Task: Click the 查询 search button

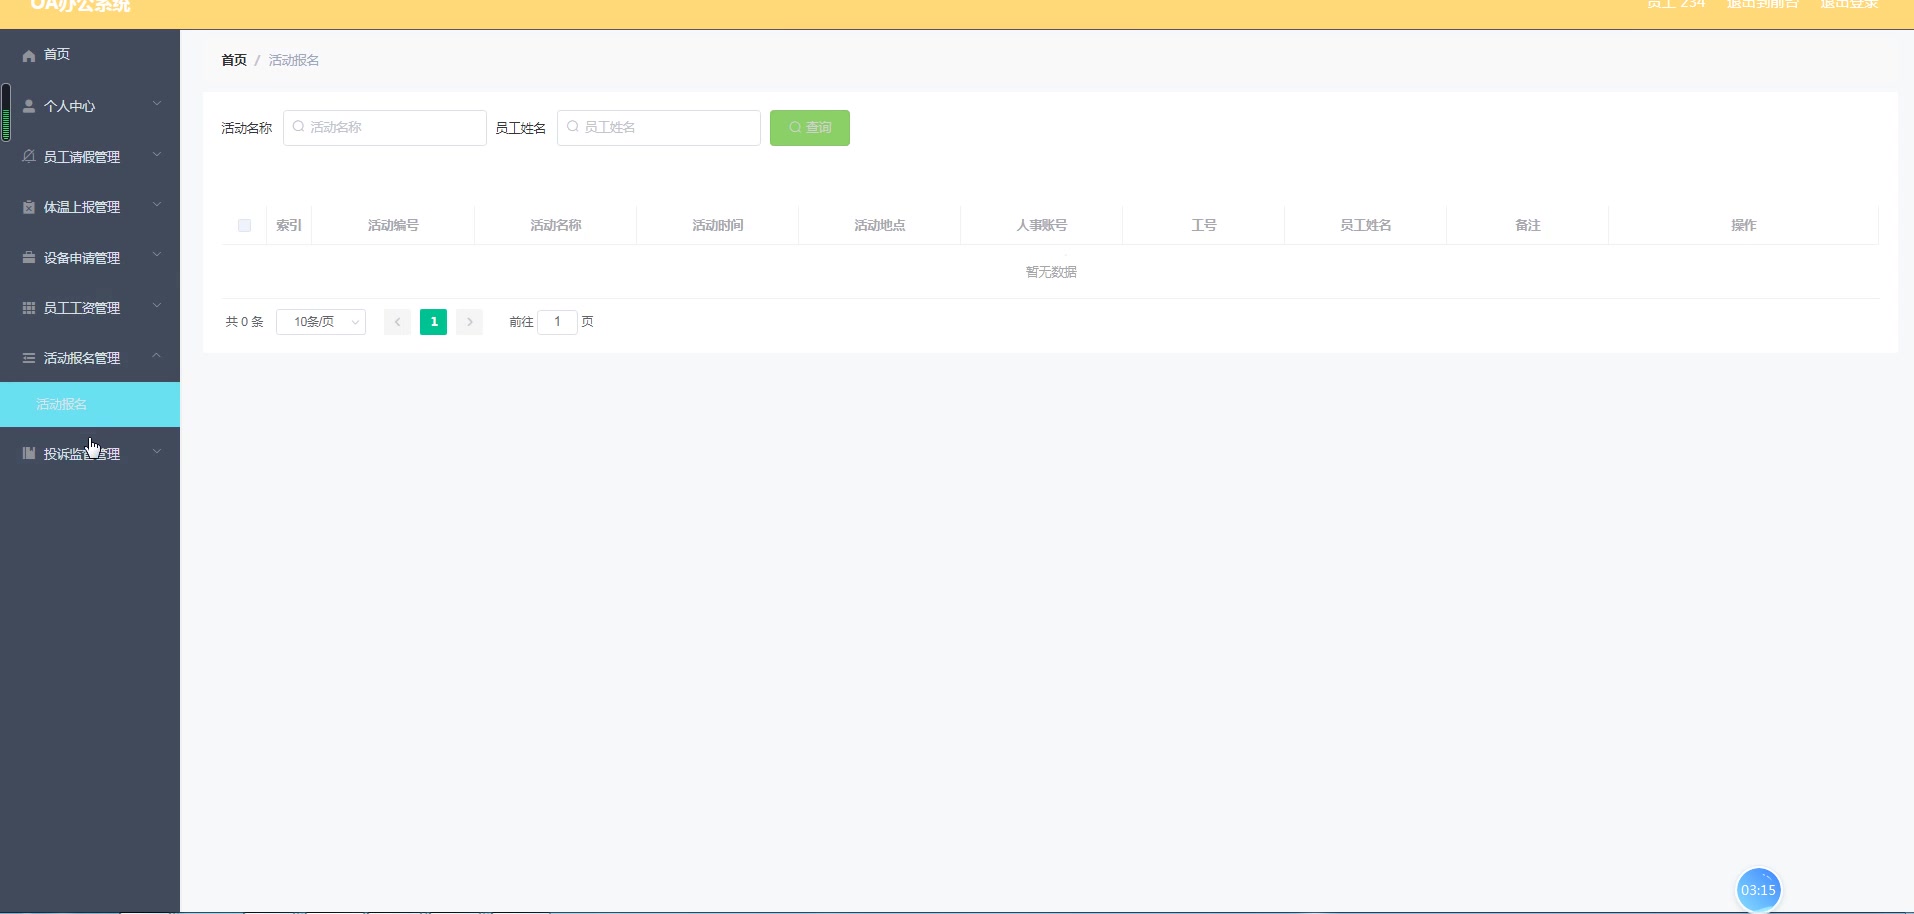Action: tap(810, 128)
